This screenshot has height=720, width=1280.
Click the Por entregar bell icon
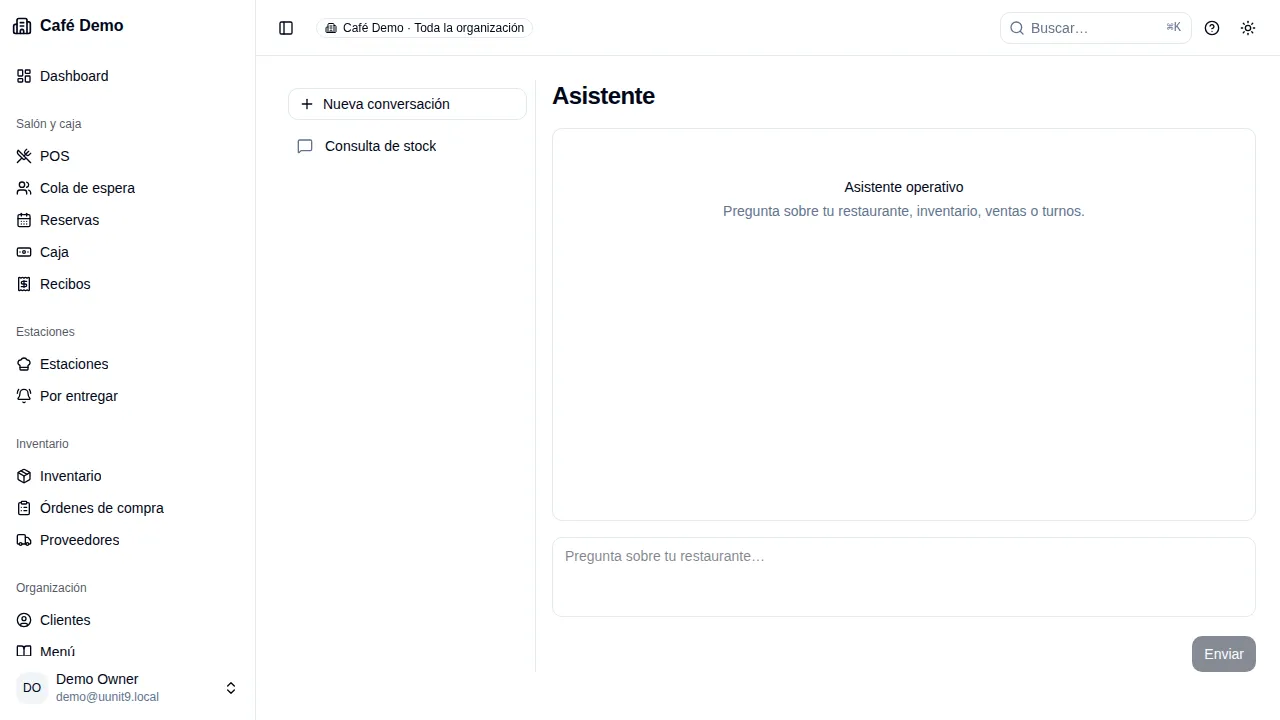(24, 396)
